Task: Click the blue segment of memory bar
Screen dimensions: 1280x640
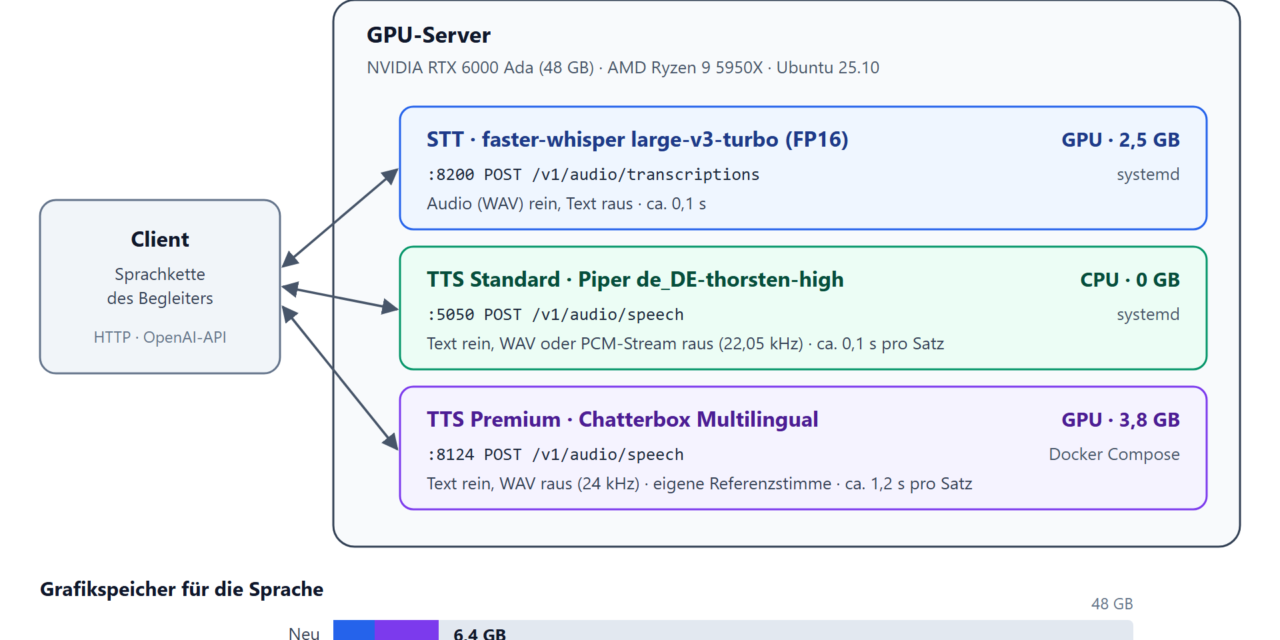Action: click(354, 630)
